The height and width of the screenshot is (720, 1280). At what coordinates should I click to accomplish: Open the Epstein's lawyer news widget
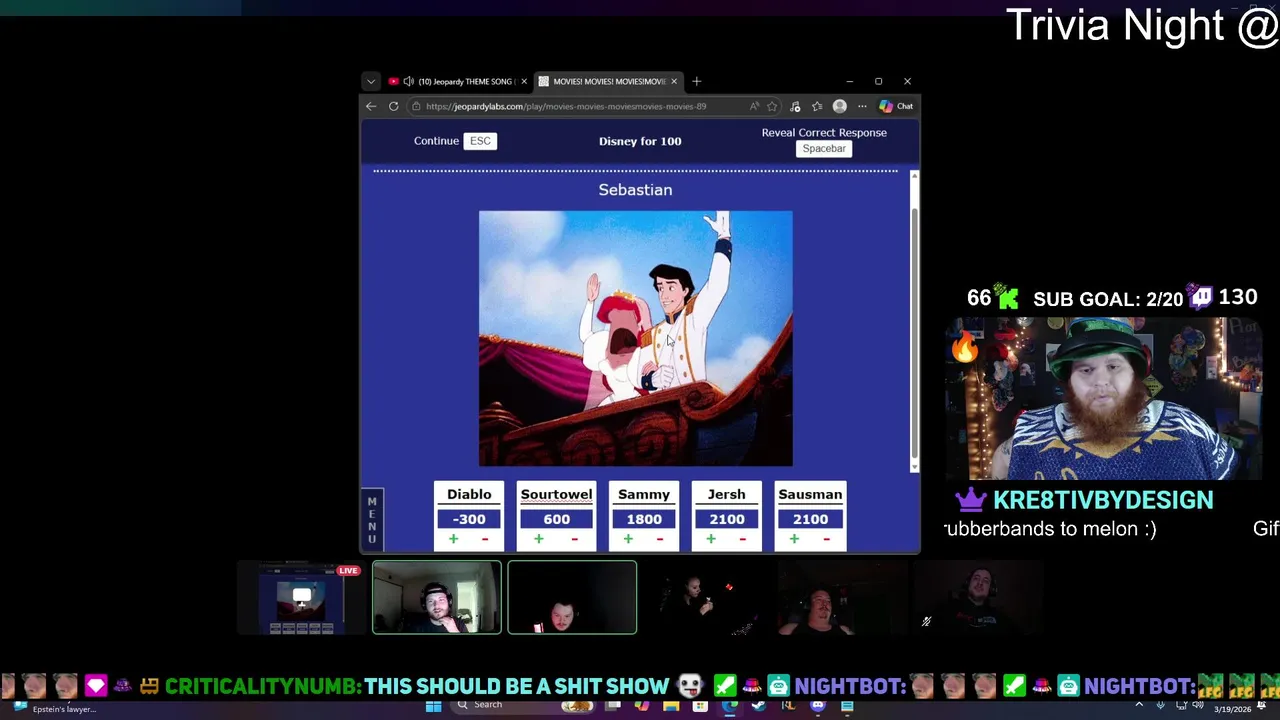click(55, 708)
